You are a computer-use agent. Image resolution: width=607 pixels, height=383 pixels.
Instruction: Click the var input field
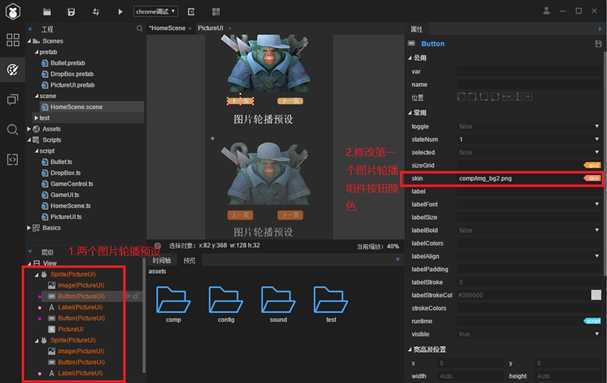(529, 71)
